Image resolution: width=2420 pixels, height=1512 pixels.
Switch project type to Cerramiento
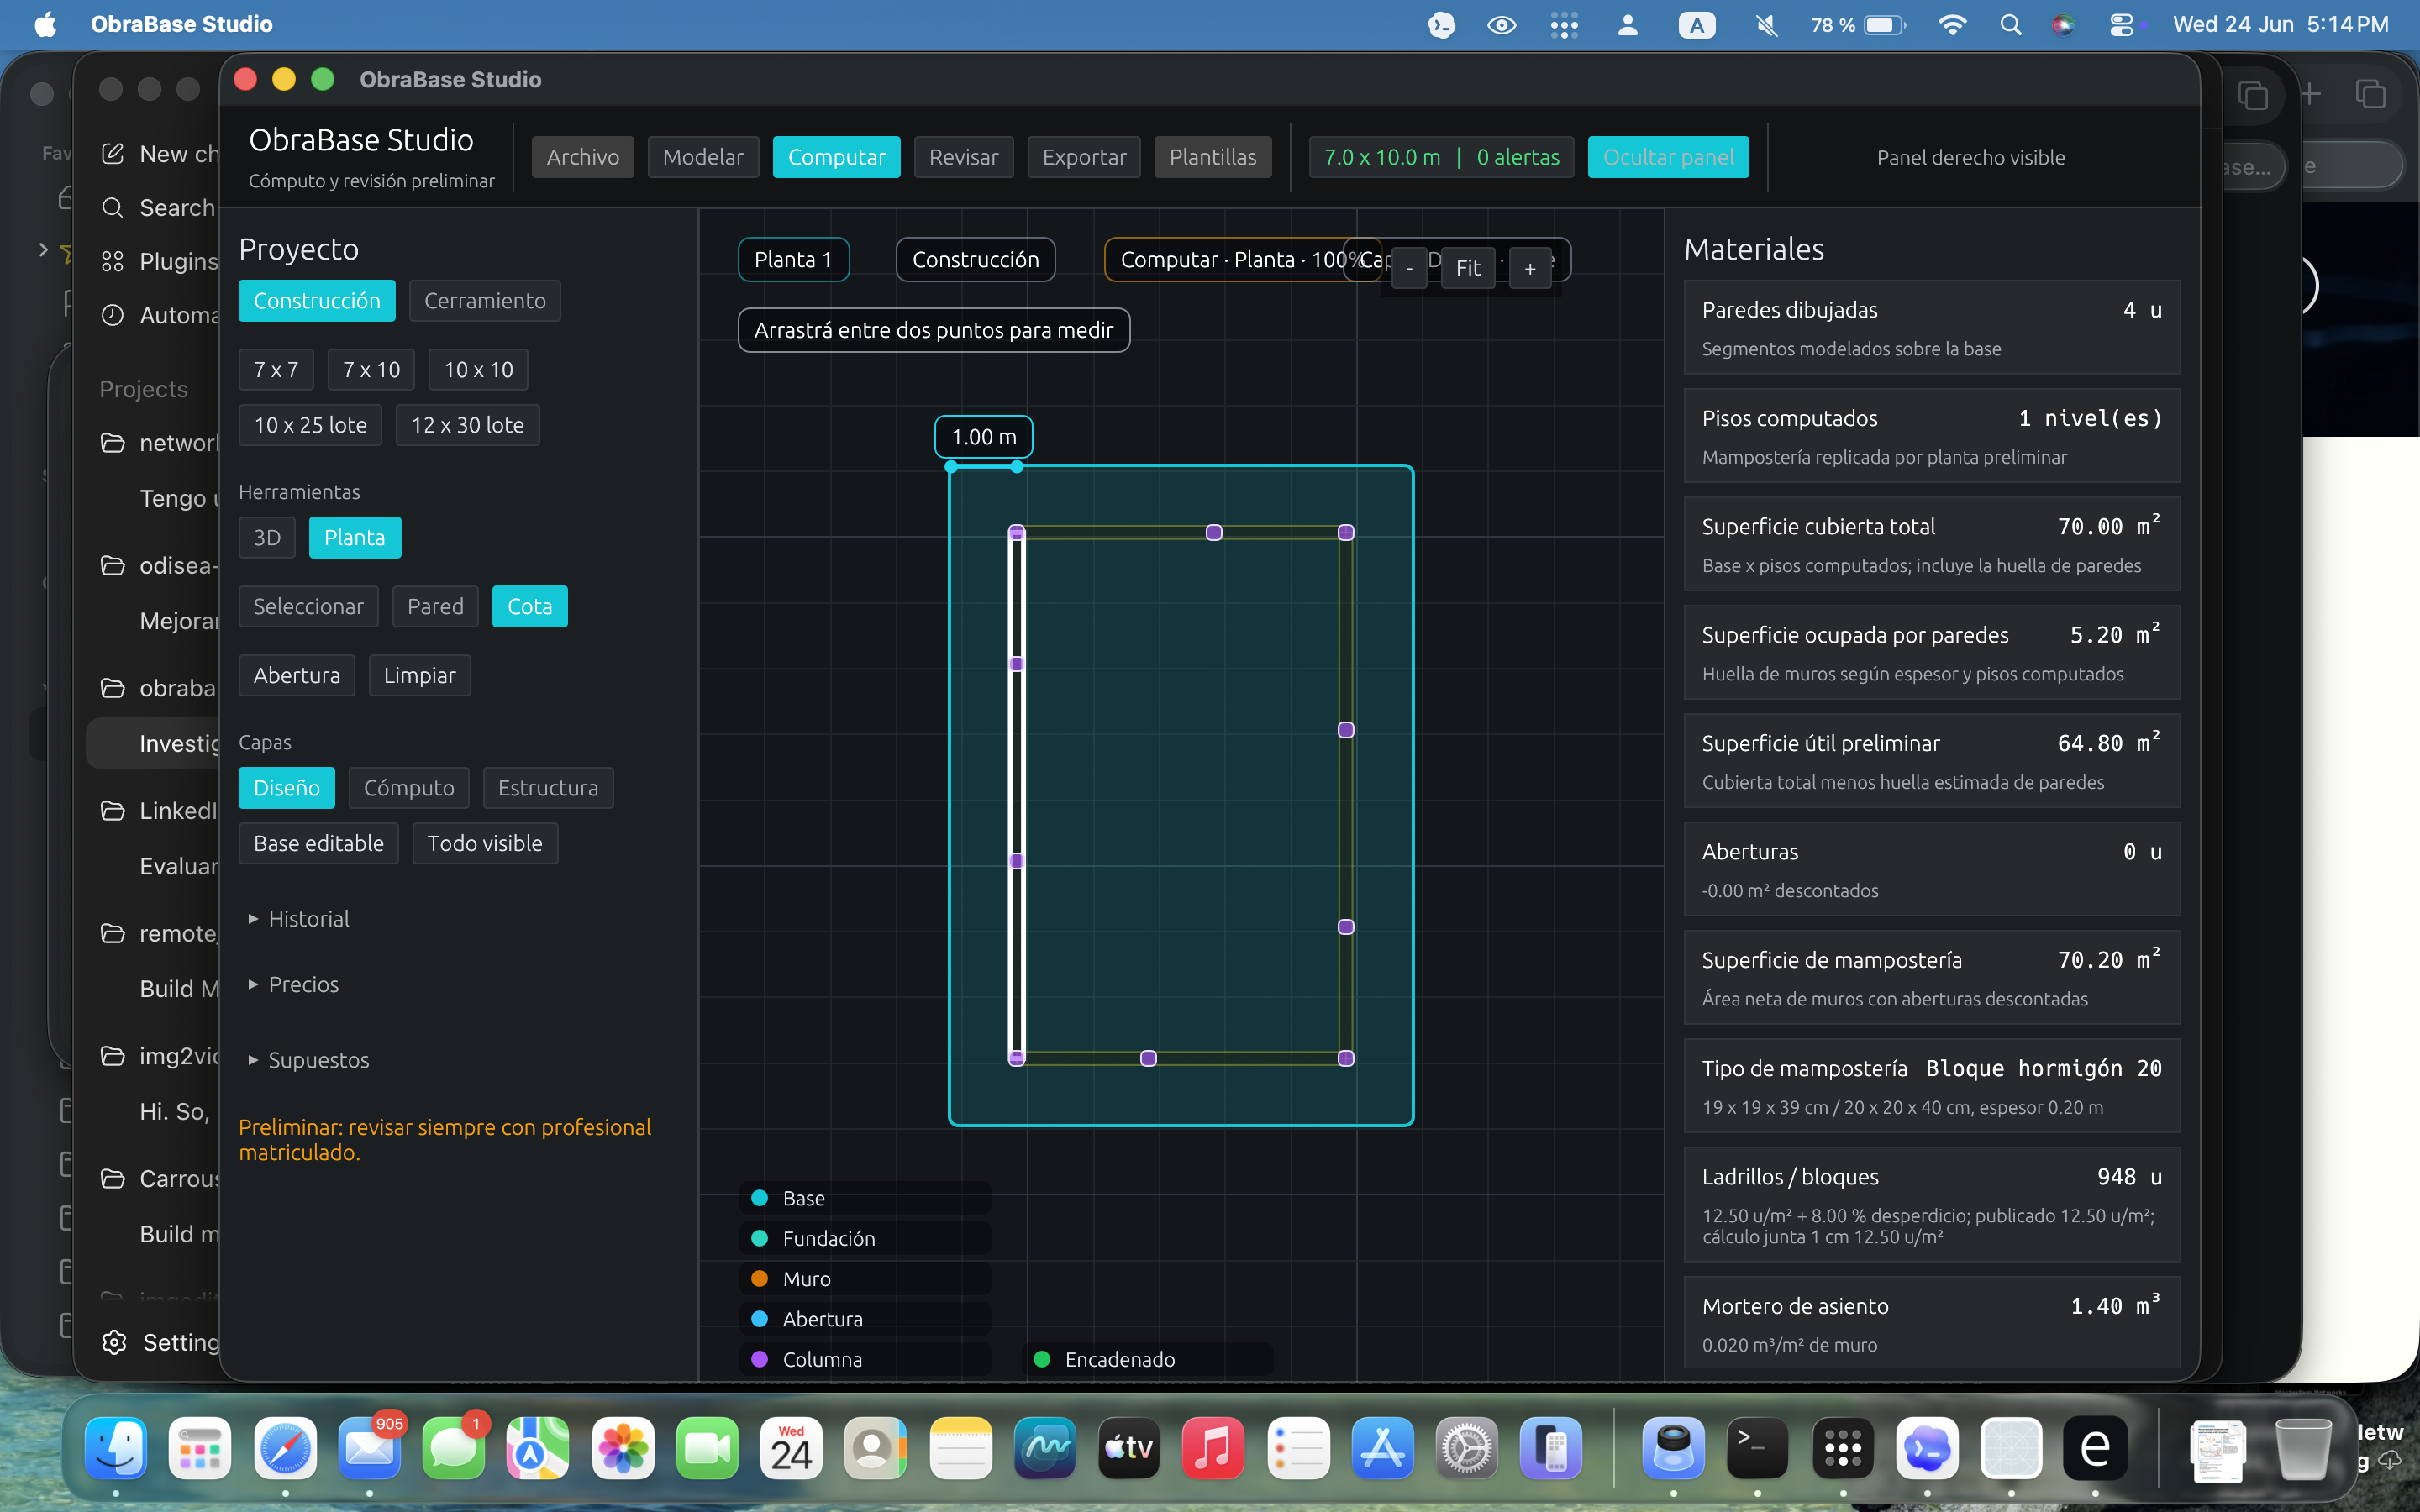click(x=485, y=301)
